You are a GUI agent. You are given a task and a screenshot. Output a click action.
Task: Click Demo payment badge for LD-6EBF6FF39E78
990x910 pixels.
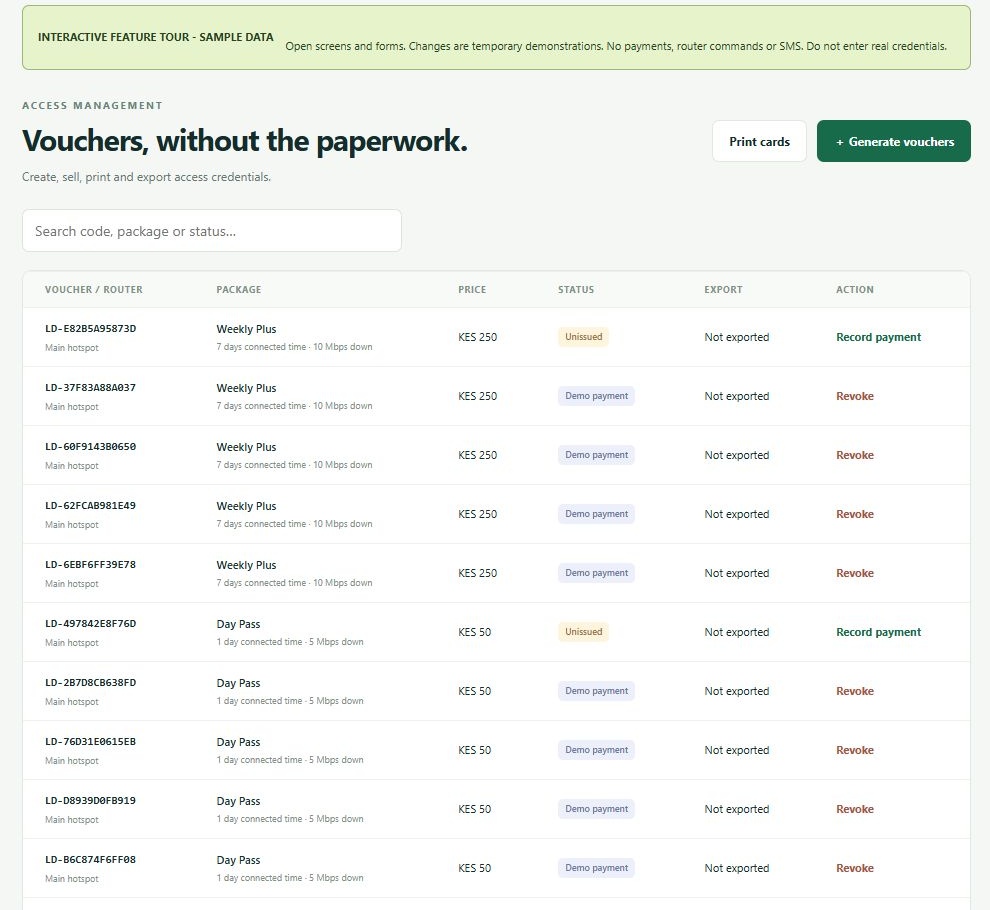[596, 573]
